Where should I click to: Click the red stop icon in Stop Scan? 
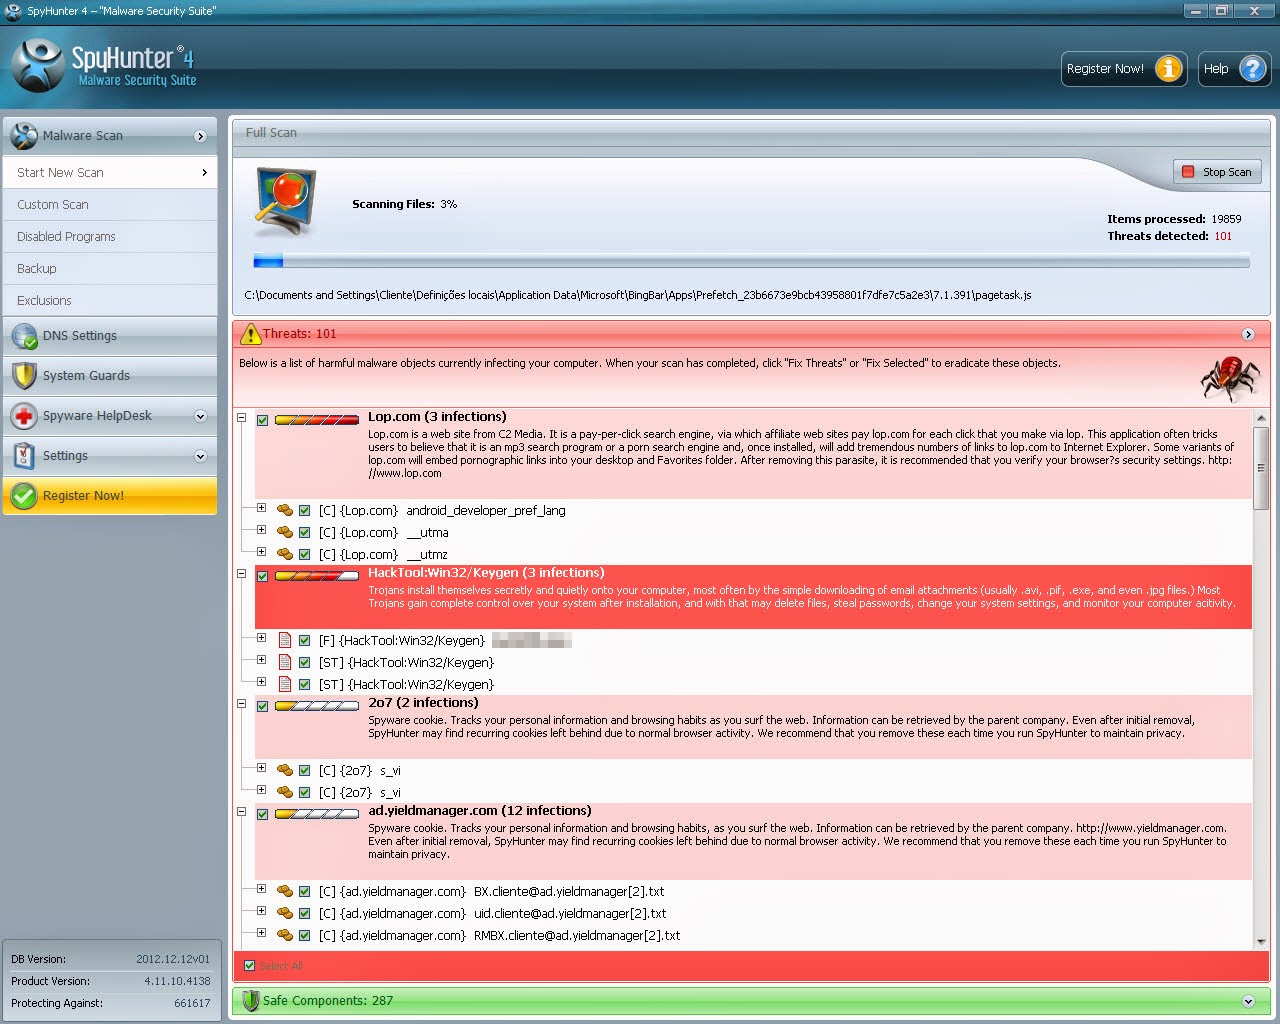(x=1188, y=172)
